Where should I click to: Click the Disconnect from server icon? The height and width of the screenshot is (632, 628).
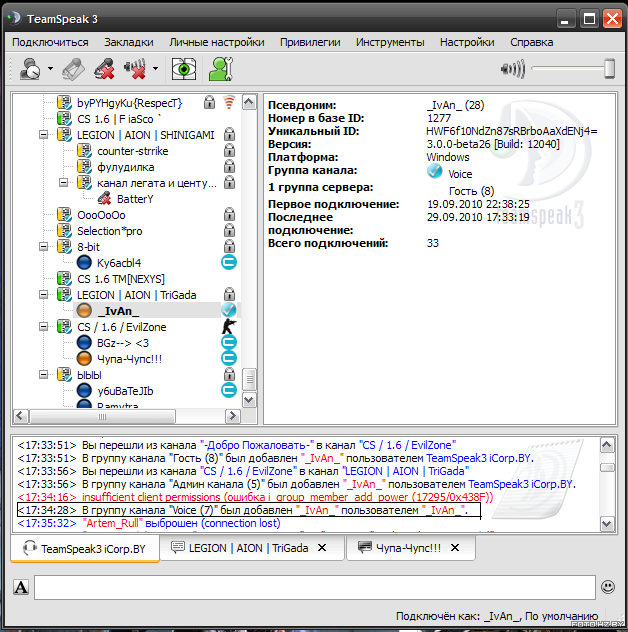coord(73,69)
